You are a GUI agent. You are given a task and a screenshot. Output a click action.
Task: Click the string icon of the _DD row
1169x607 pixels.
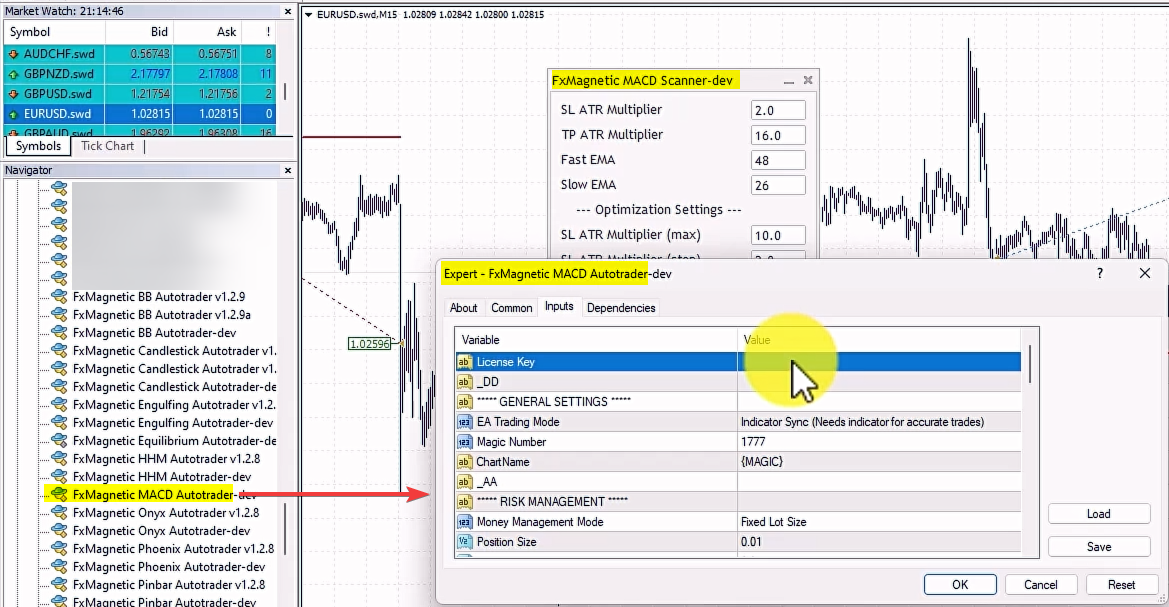tap(464, 382)
